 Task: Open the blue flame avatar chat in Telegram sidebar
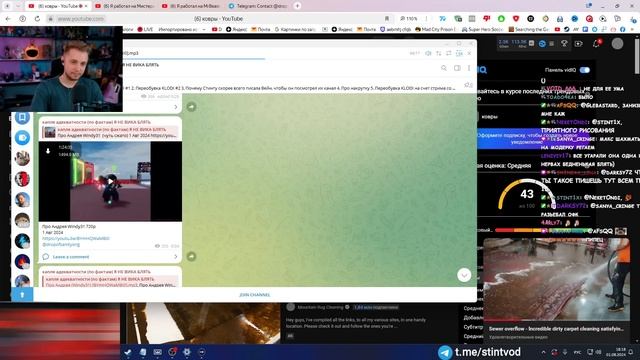coord(22,241)
